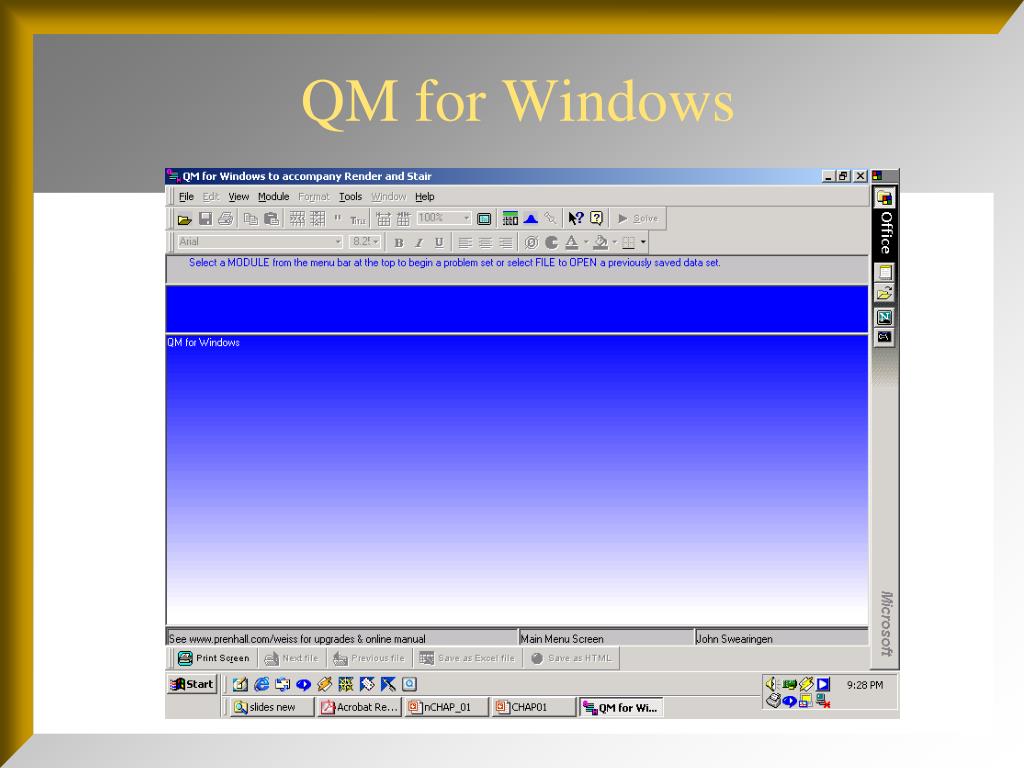Expand the font color dropdown arrow
The width and height of the screenshot is (1024, 768).
[x=586, y=242]
